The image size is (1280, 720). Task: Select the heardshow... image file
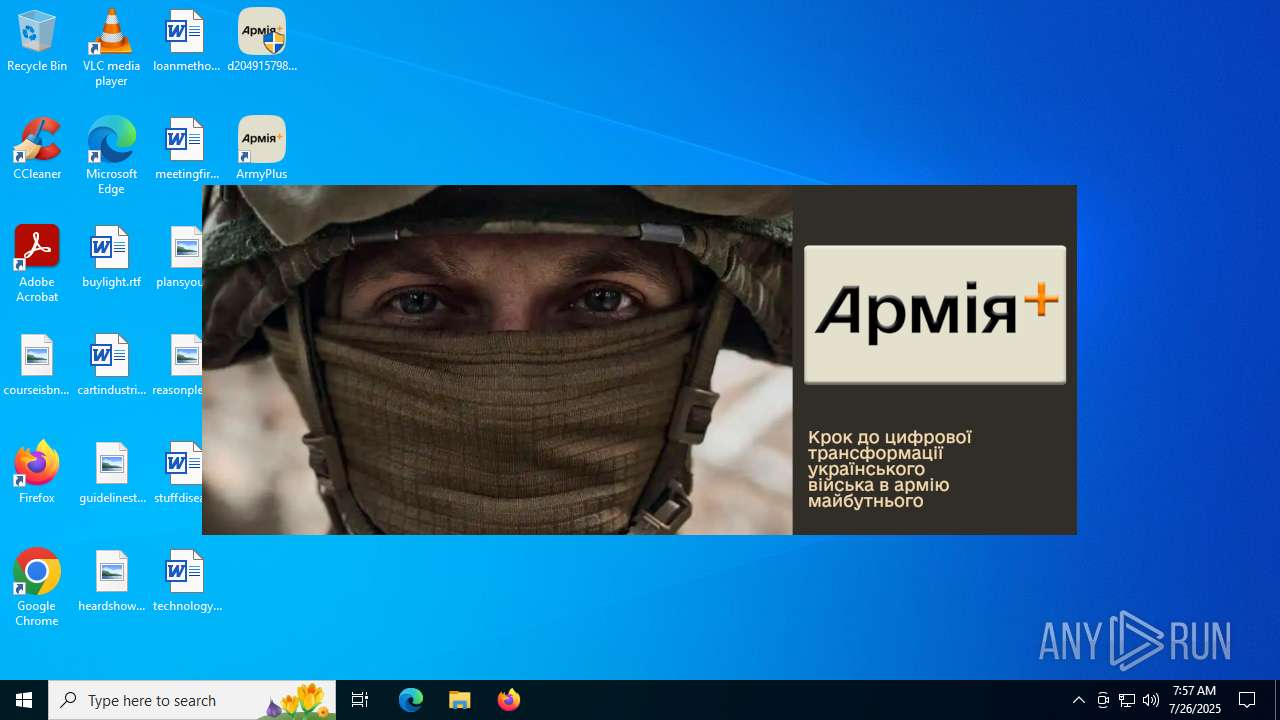(111, 582)
